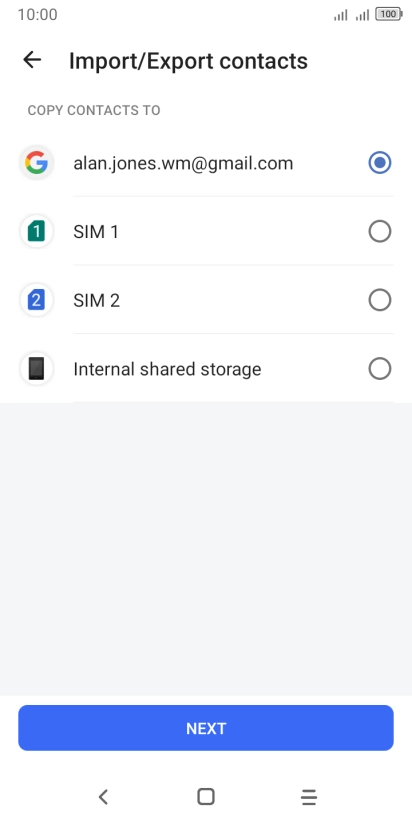Choose SIM 1 text label
Screen dimensions: 412x824
click(96, 232)
